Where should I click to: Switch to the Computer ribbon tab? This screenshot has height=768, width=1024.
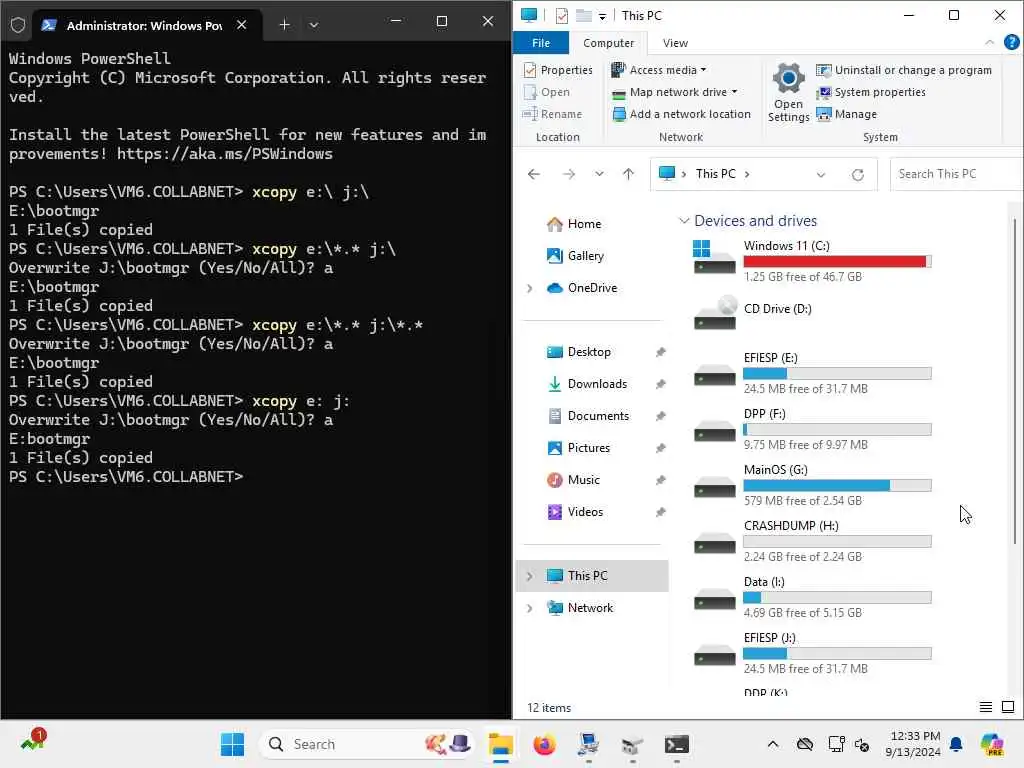click(x=608, y=42)
